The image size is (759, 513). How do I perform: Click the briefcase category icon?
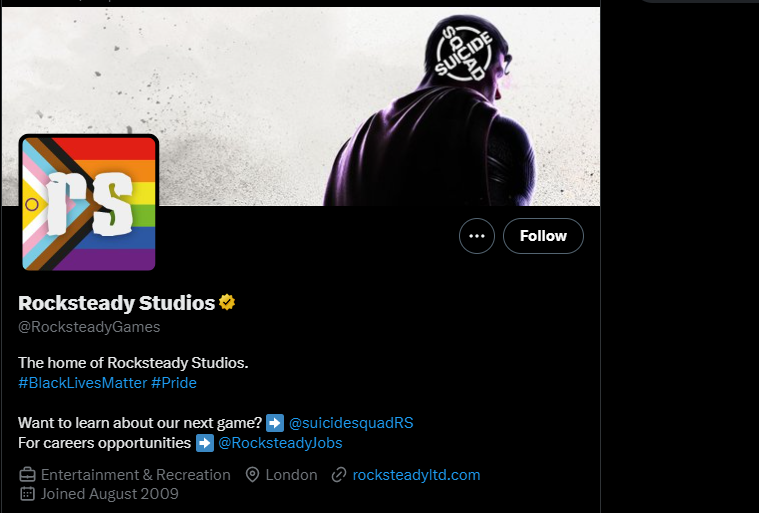click(x=28, y=474)
